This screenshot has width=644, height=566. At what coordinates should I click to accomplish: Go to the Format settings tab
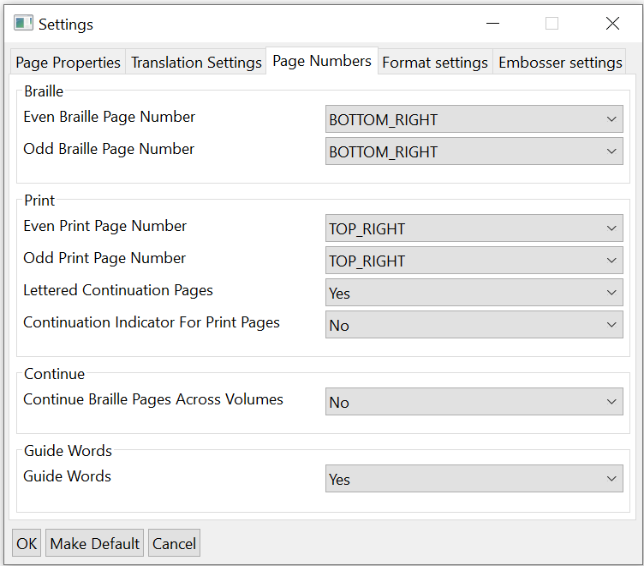[435, 62]
